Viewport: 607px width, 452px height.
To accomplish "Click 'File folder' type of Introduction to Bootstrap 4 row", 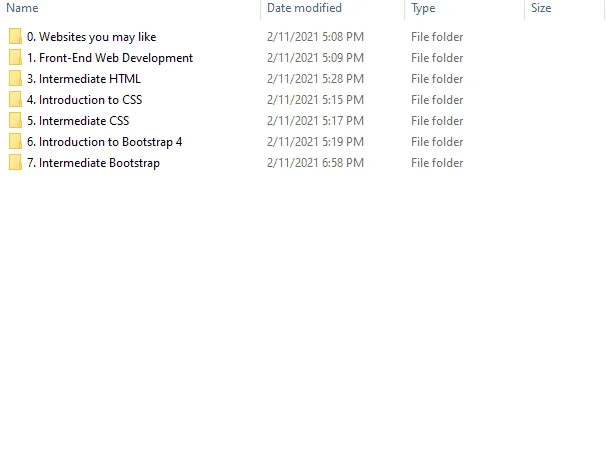I will [x=437, y=142].
